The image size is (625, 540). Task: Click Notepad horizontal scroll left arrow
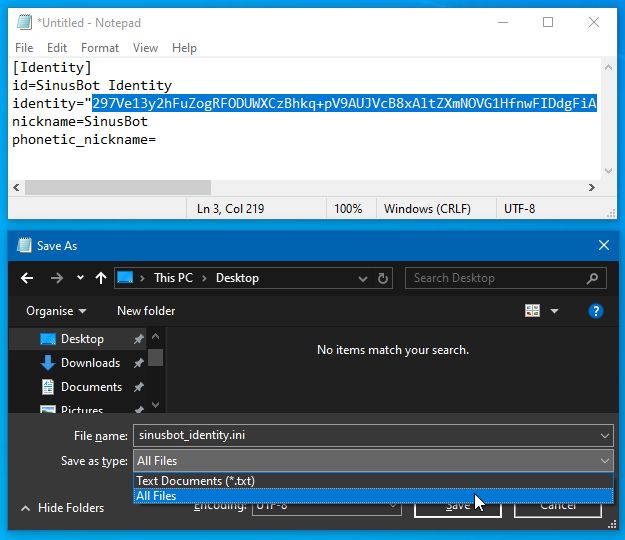16,187
